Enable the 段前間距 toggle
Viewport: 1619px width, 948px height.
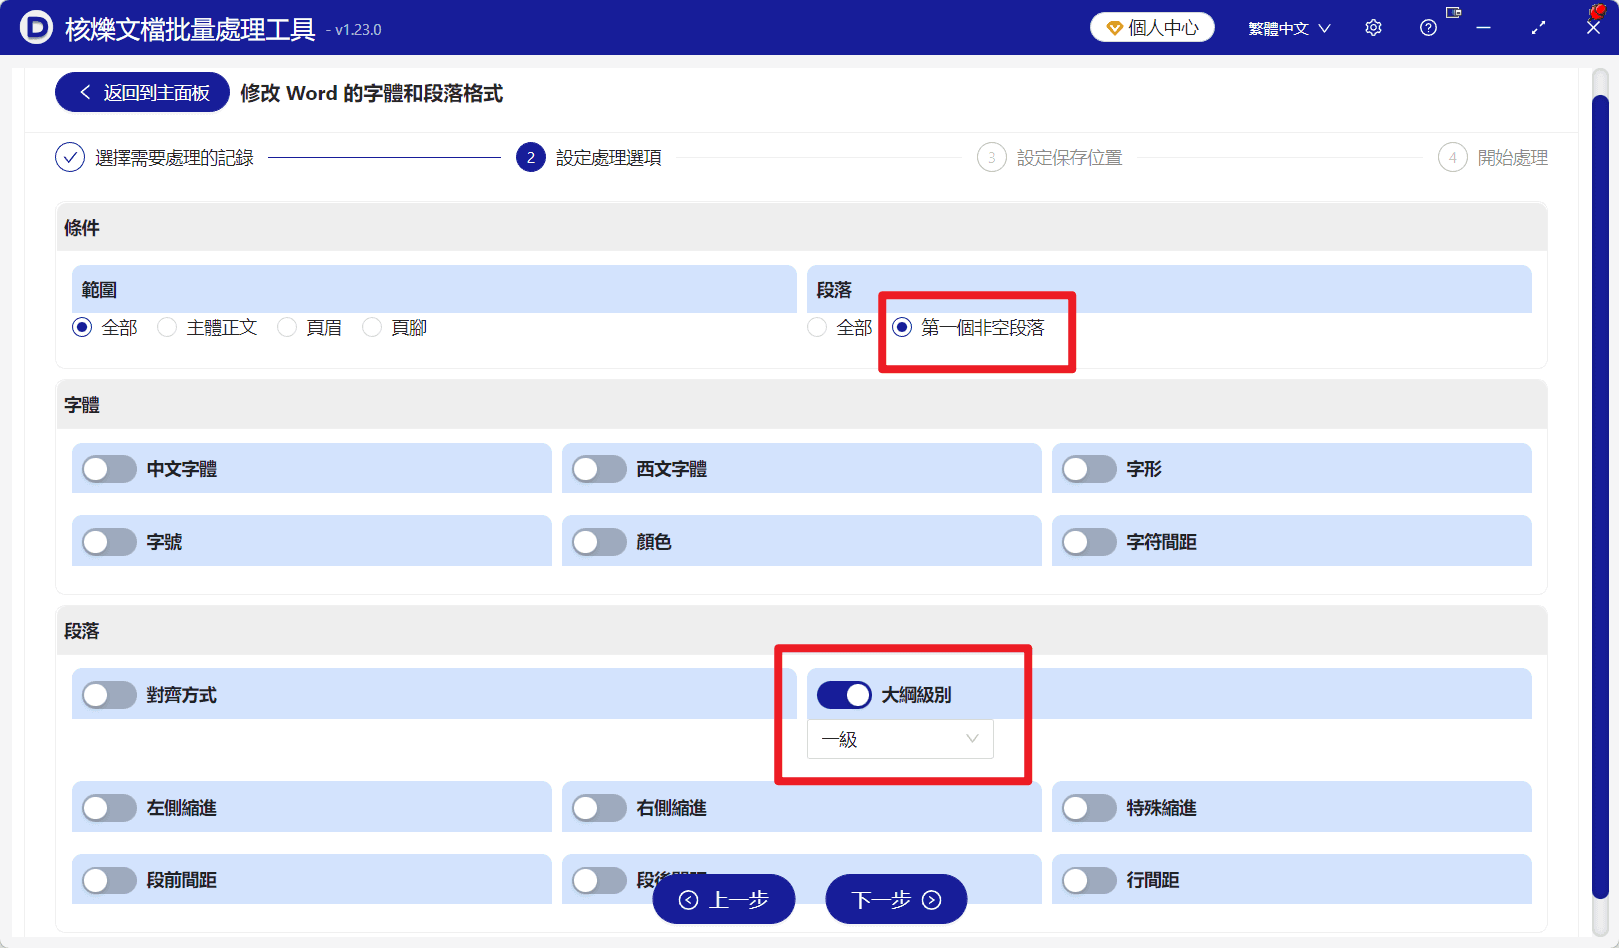pos(109,880)
